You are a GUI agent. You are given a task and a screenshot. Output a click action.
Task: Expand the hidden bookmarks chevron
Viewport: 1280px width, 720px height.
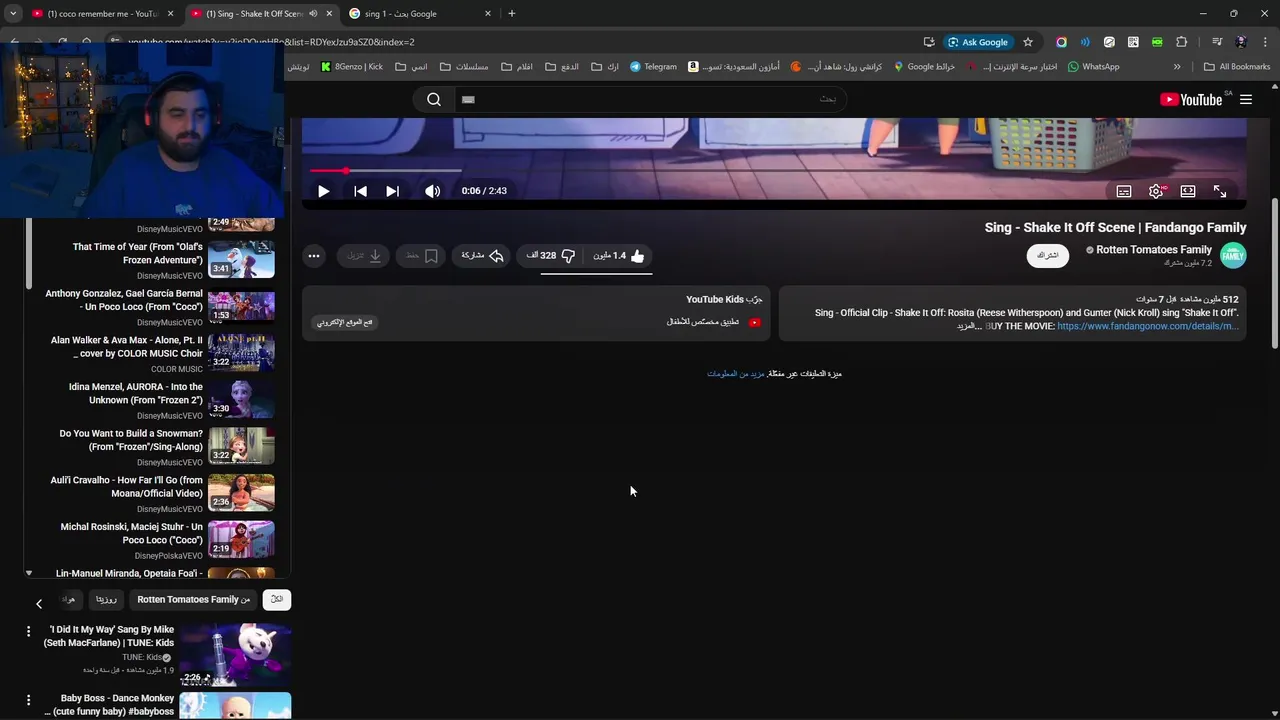point(1177,67)
